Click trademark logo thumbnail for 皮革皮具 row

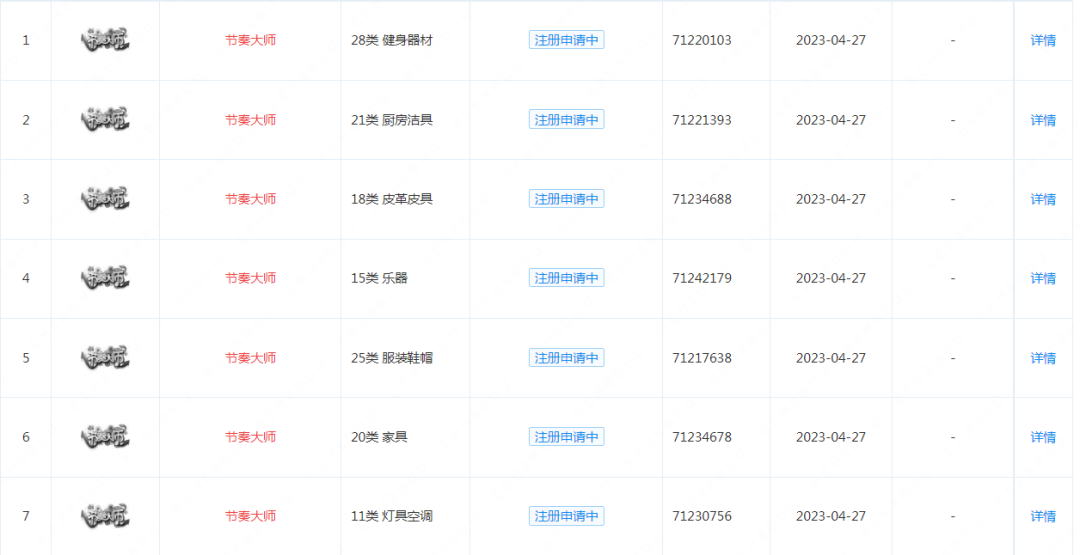[105, 199]
